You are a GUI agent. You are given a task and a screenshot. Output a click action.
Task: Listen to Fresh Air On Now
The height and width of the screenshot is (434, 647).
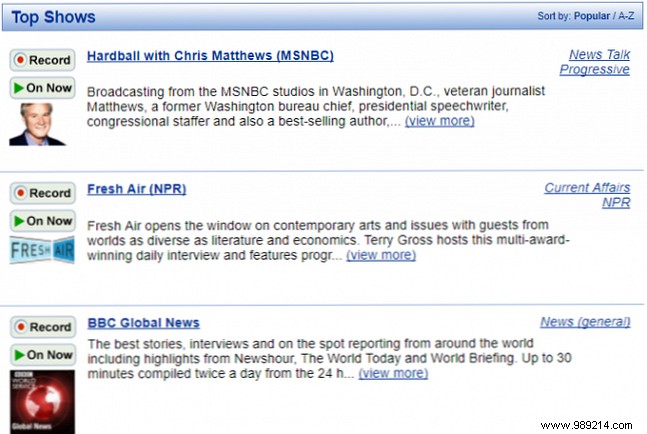tap(42, 221)
